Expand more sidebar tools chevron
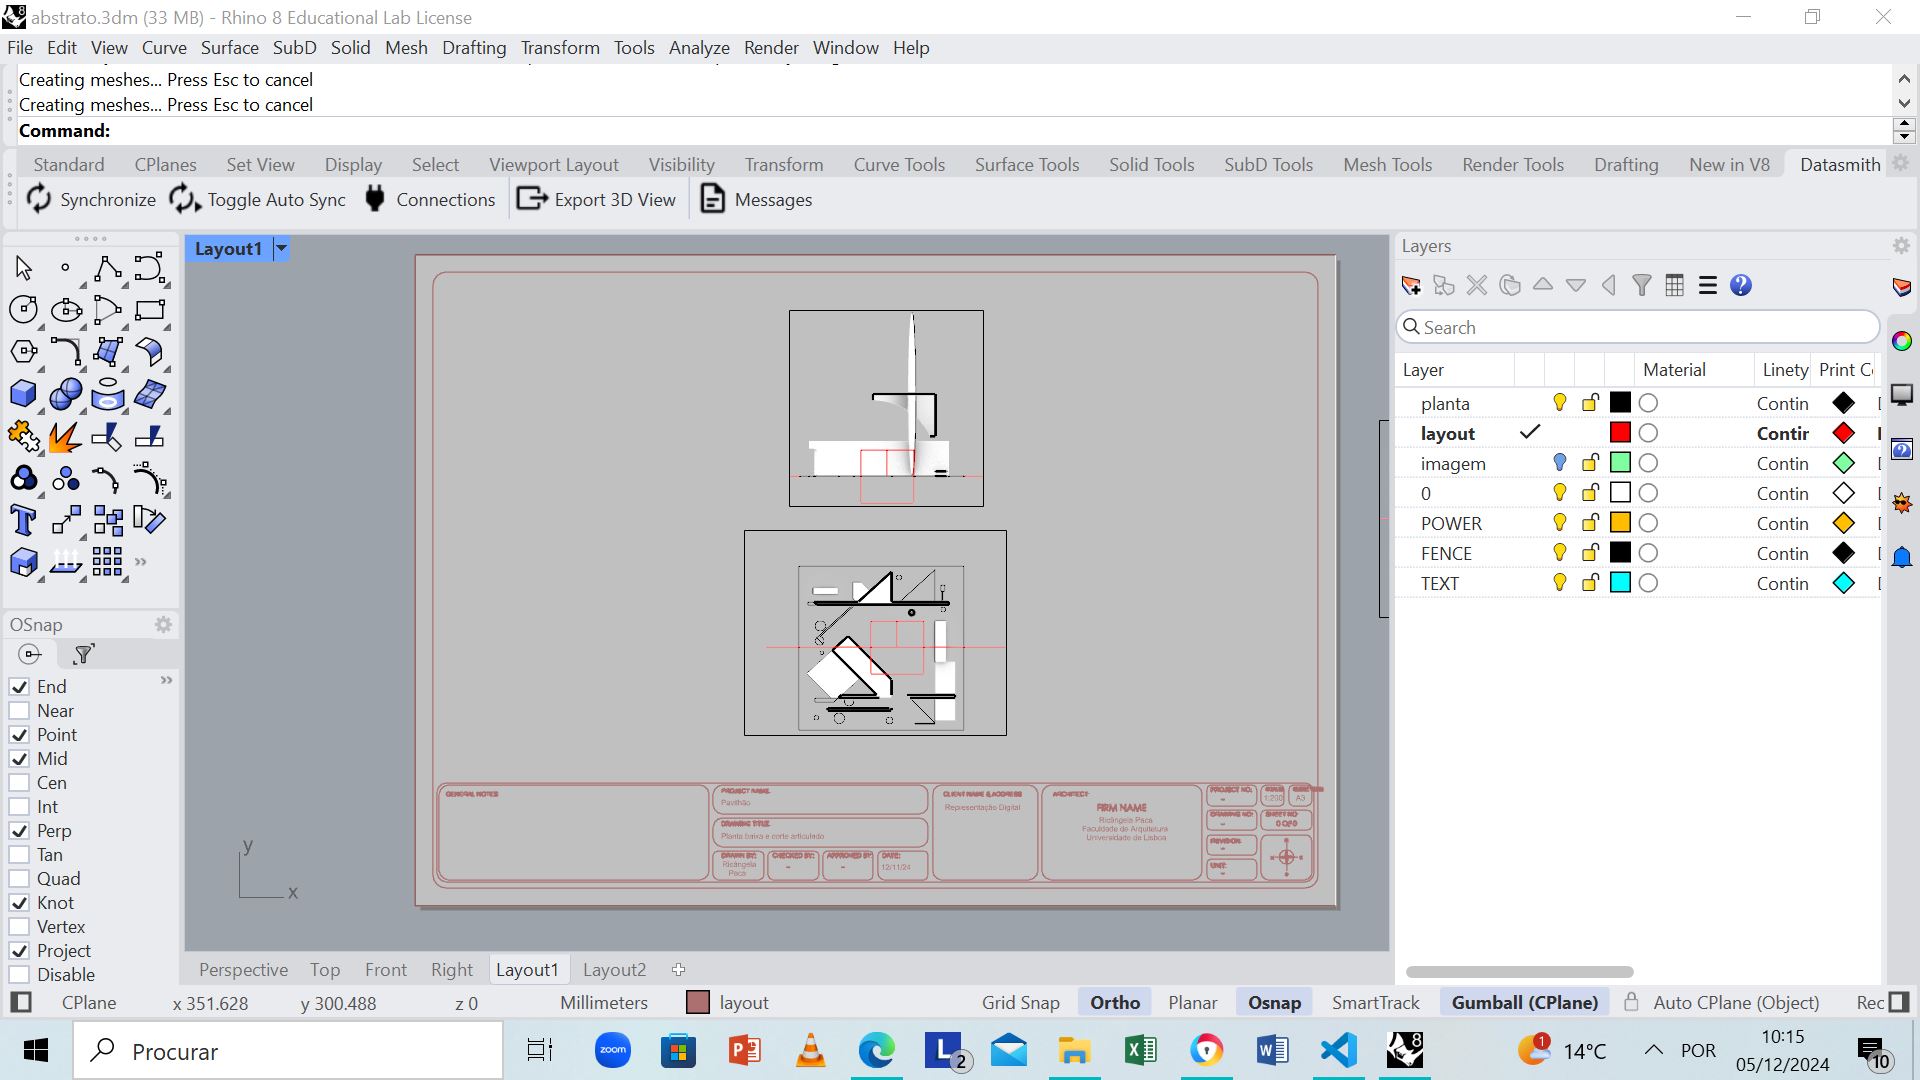Screen dimensions: 1920x1080 click(x=141, y=562)
